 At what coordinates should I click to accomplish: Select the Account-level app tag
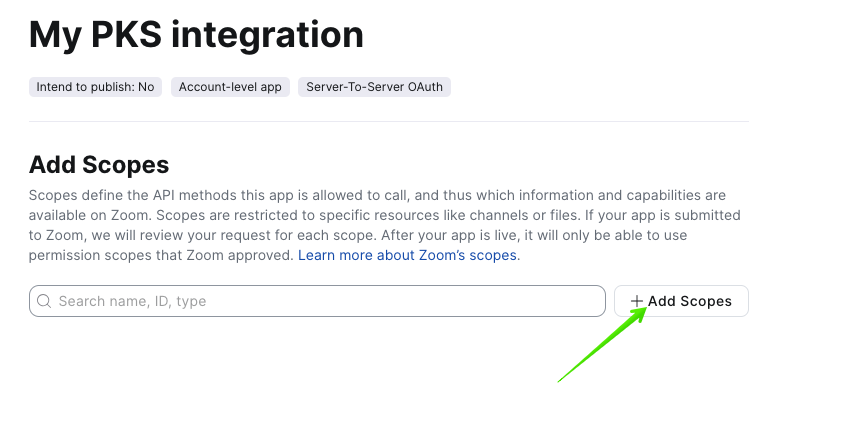[230, 87]
